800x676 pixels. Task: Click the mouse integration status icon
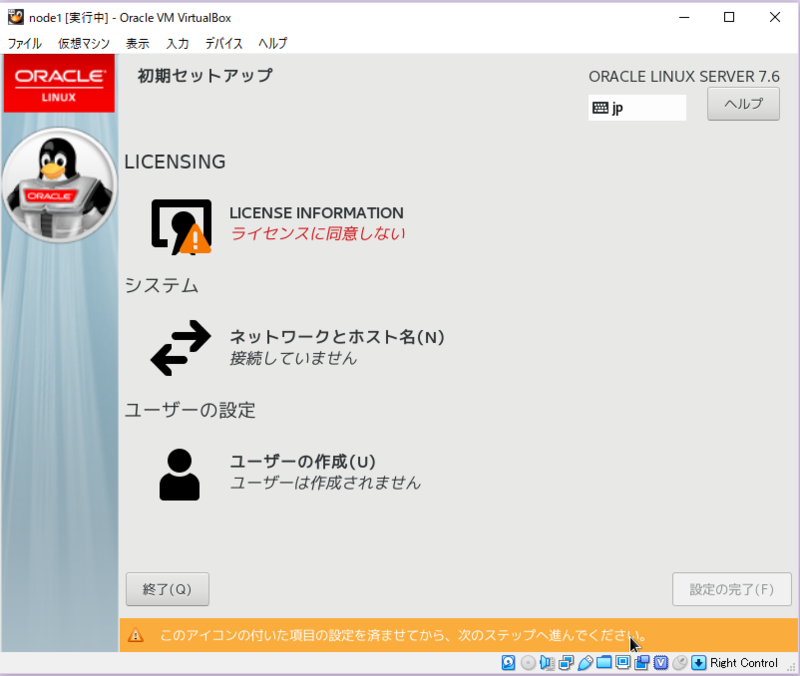point(680,663)
